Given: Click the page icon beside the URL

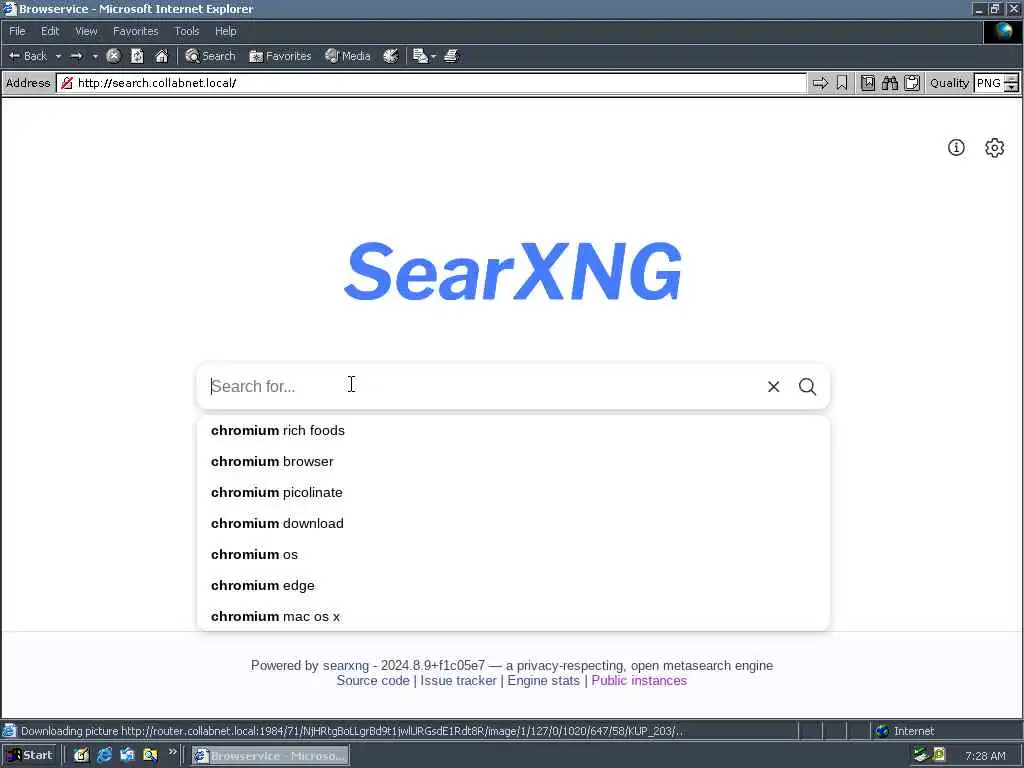Looking at the screenshot, I should [x=67, y=83].
